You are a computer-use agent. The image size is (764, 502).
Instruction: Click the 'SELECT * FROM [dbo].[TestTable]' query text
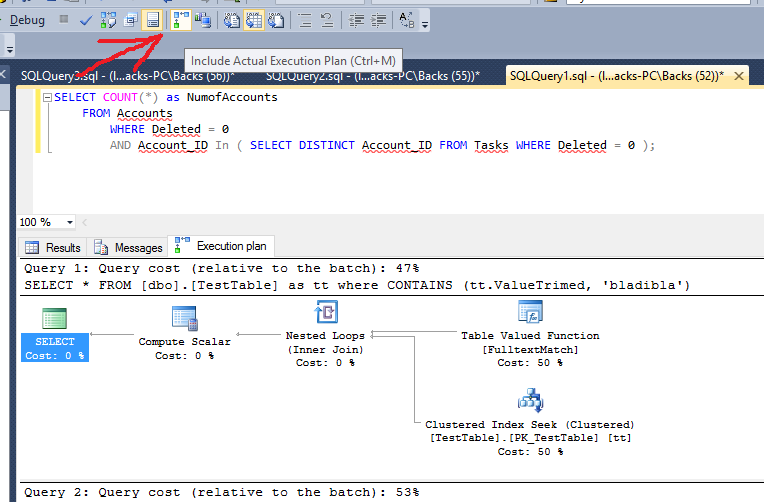pos(357,285)
